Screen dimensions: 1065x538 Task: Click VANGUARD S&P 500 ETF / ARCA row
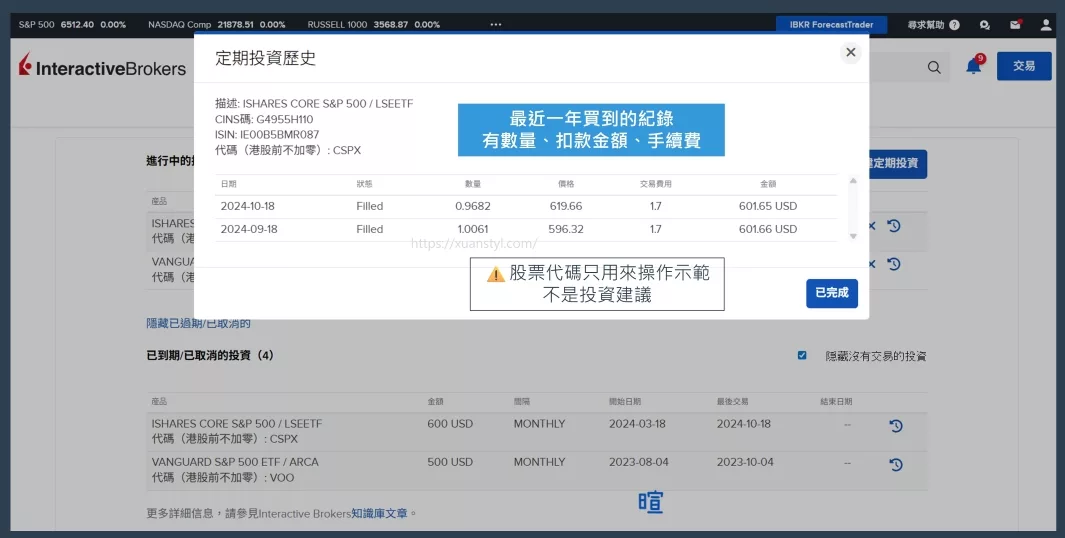(x=235, y=462)
